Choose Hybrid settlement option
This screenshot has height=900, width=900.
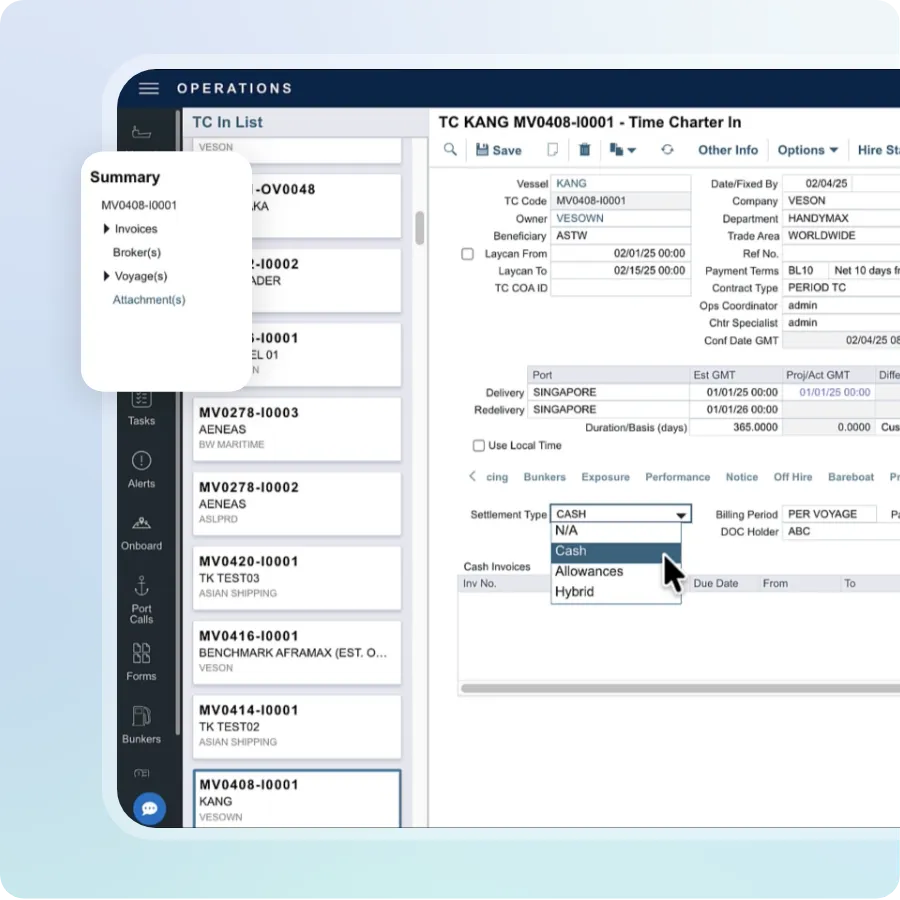click(x=616, y=592)
